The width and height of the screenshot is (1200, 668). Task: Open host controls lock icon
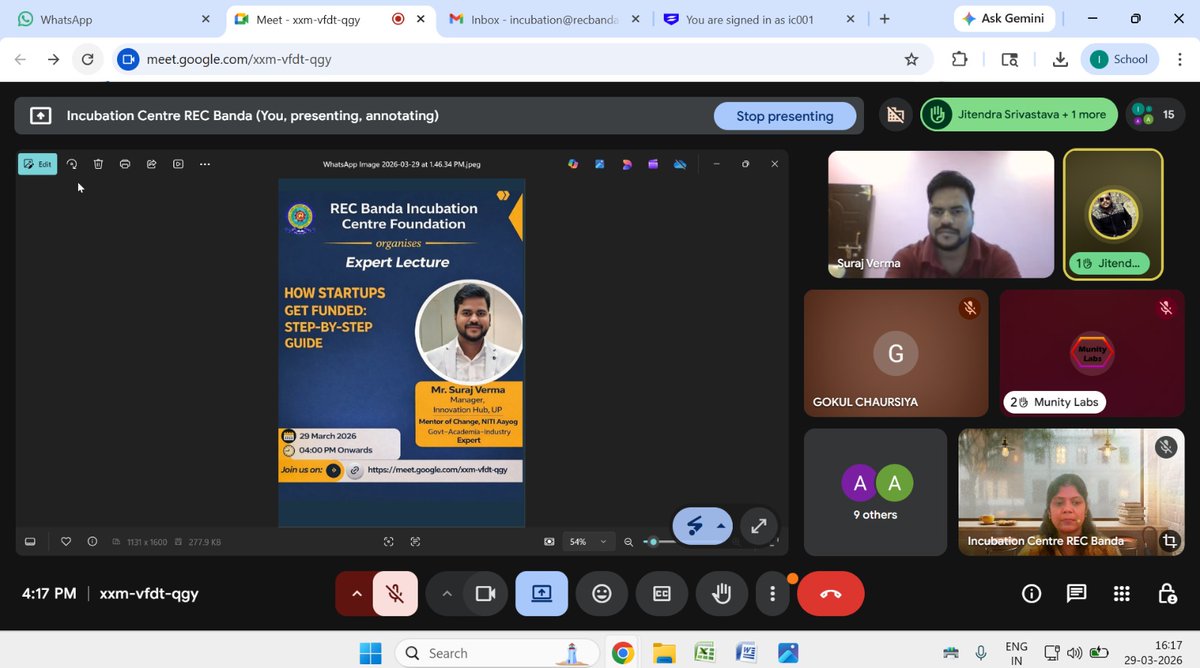[1167, 594]
